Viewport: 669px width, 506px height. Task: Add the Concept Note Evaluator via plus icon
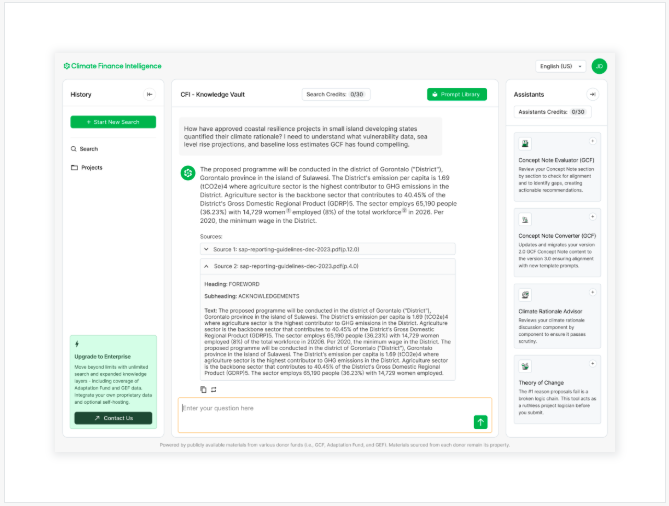[593, 141]
